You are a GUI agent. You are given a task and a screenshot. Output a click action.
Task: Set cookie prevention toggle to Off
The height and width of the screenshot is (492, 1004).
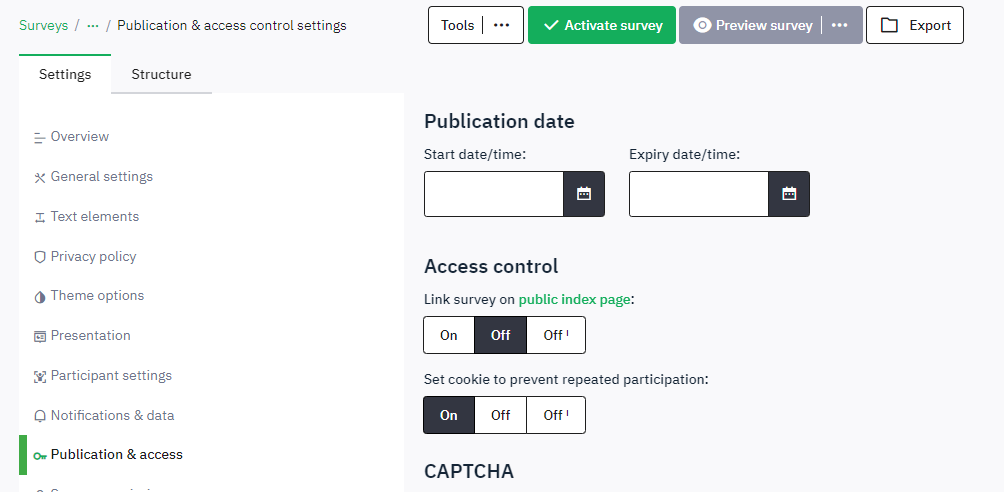click(x=501, y=415)
